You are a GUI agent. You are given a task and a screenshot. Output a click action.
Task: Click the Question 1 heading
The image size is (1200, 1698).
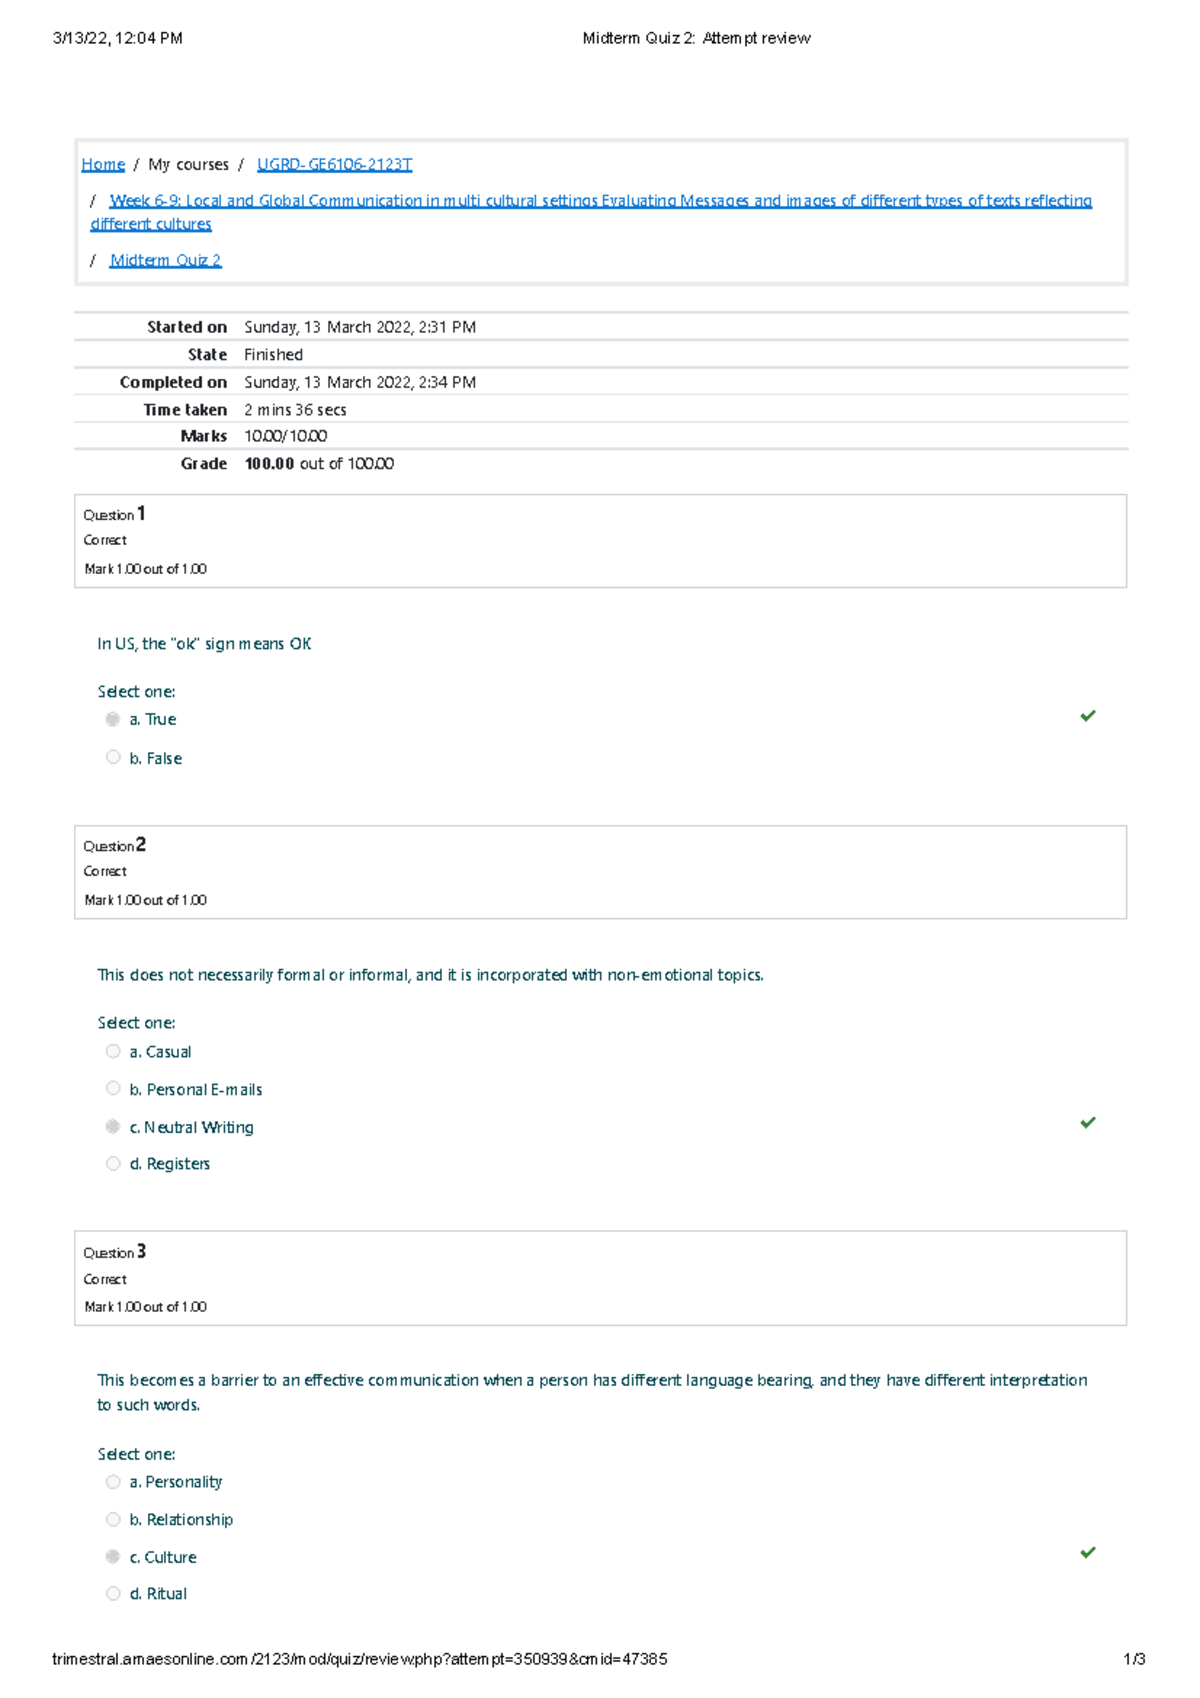pyautogui.click(x=114, y=514)
